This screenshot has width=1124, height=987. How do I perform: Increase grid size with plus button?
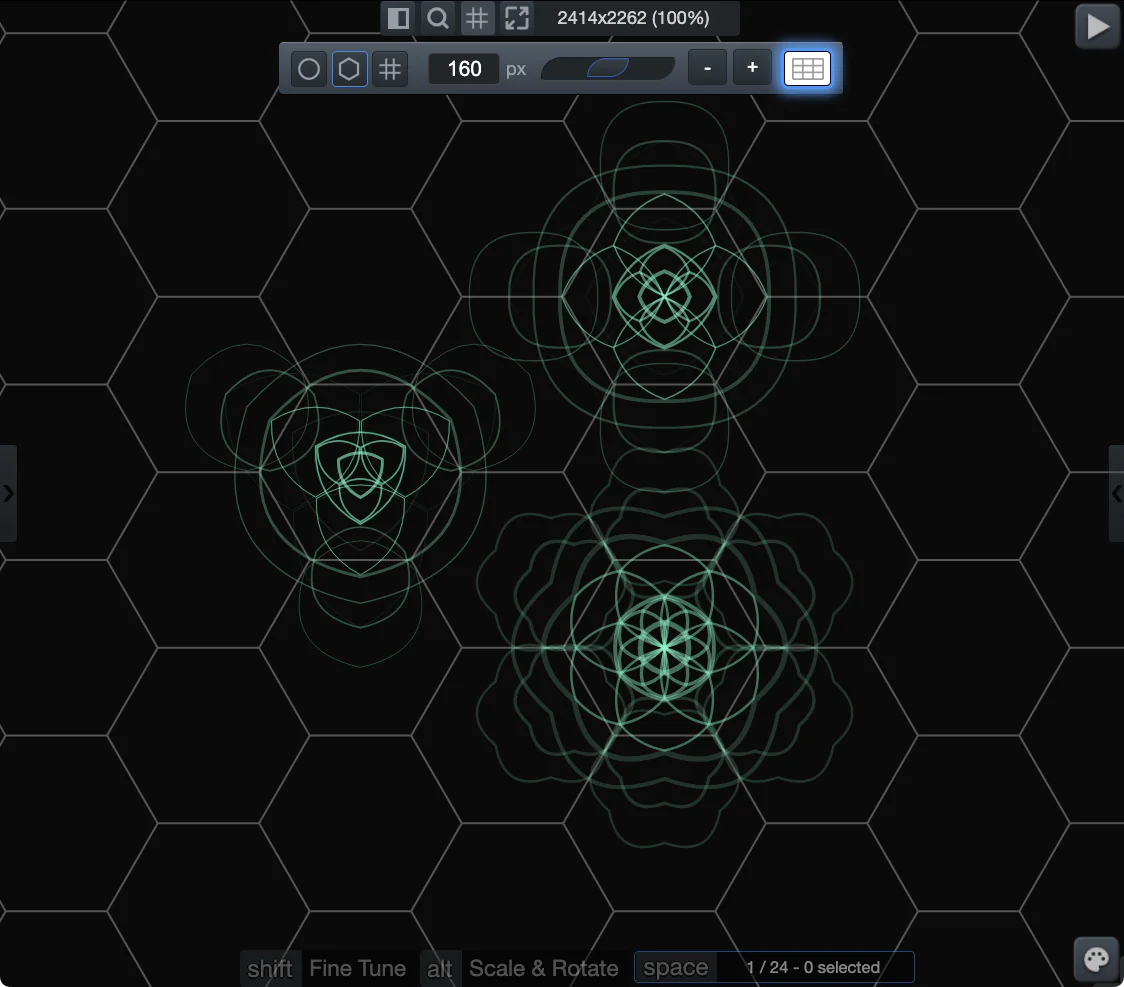pyautogui.click(x=752, y=68)
